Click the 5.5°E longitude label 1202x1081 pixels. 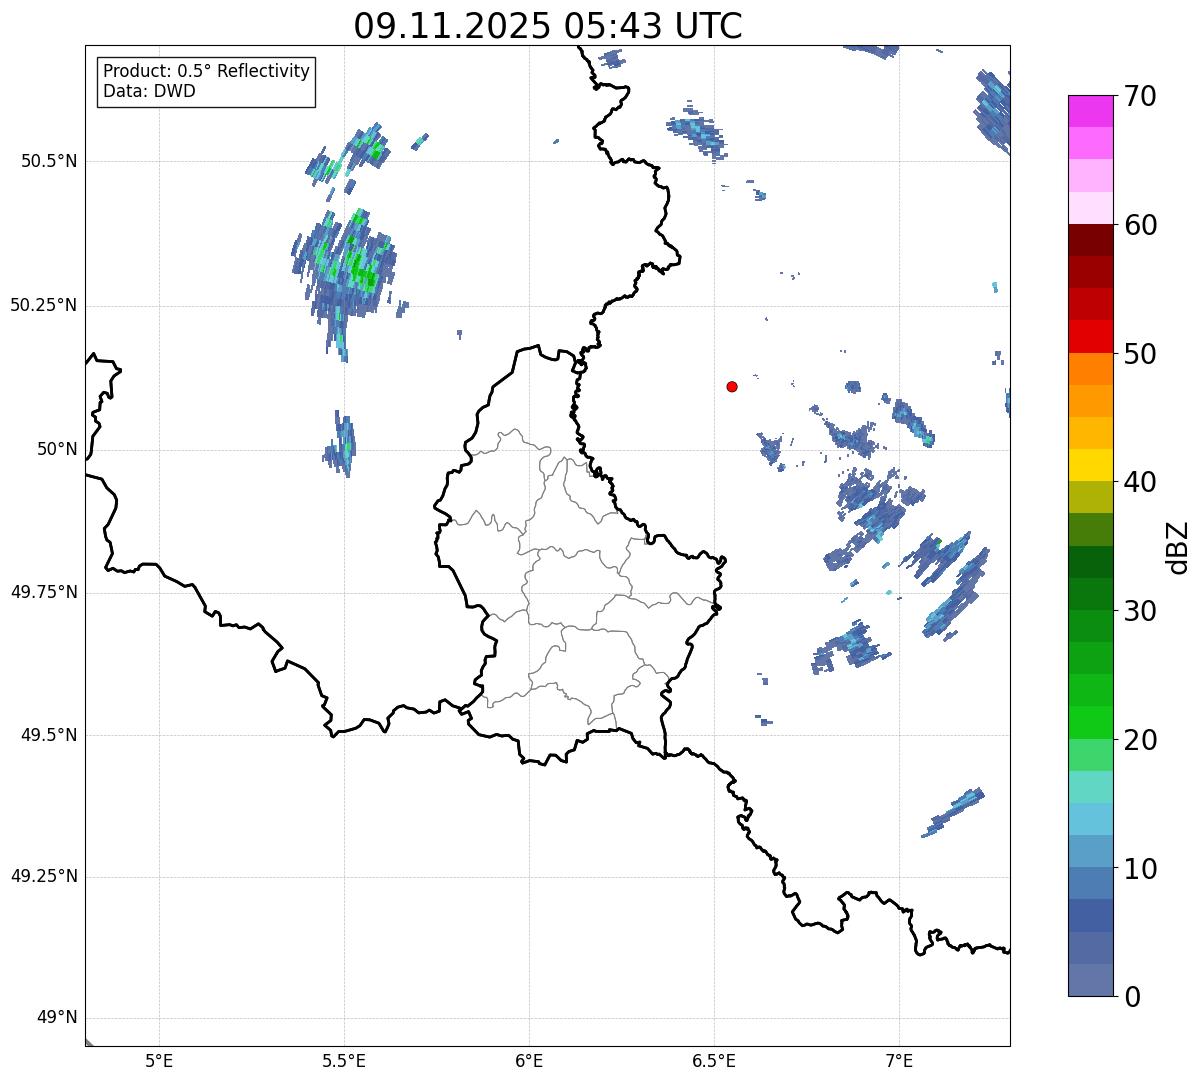344,1061
